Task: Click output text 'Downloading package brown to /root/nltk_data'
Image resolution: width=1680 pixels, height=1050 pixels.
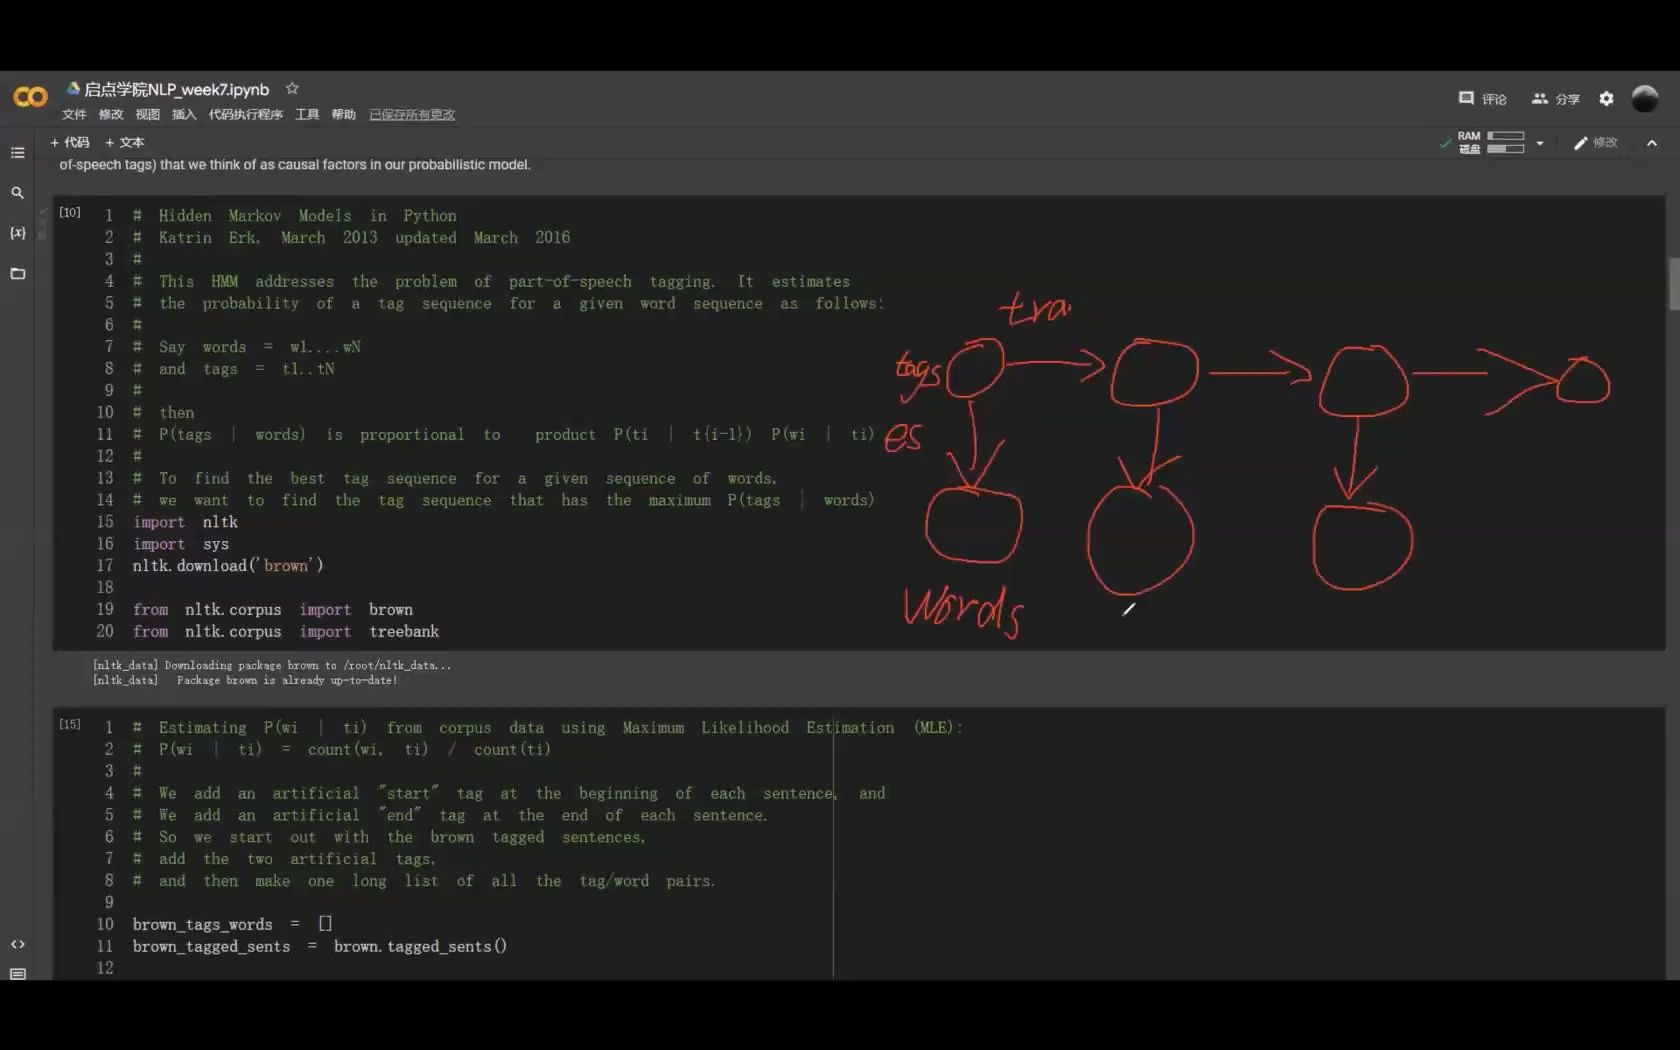Action: [x=307, y=665]
